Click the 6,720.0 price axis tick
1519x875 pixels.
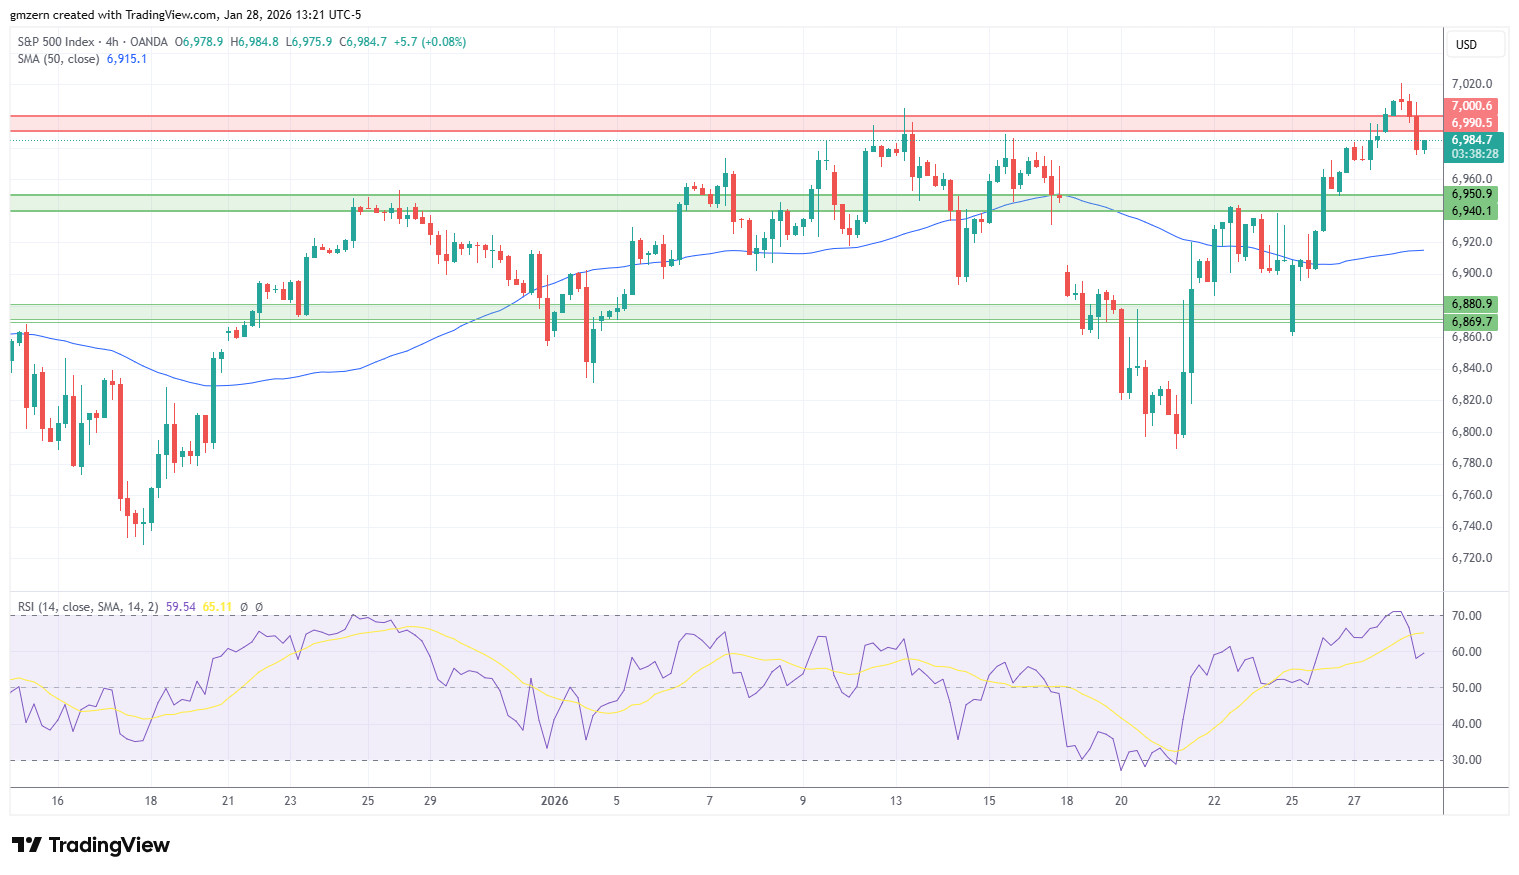1472,558
